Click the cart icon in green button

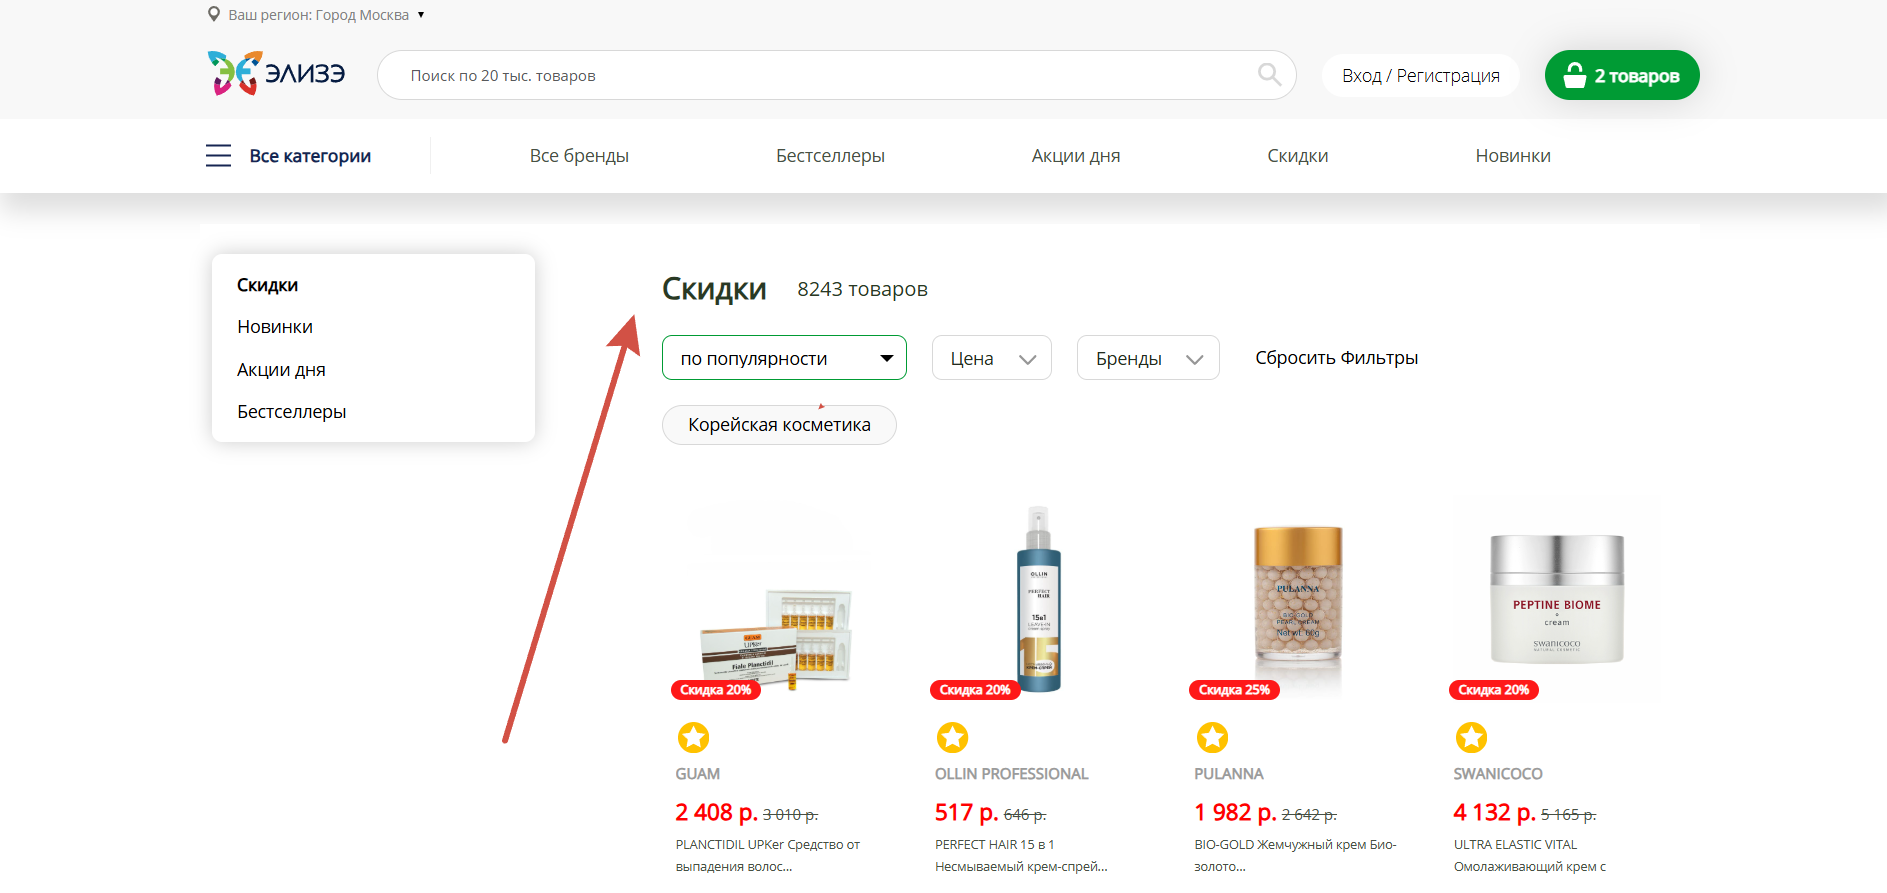[1574, 75]
